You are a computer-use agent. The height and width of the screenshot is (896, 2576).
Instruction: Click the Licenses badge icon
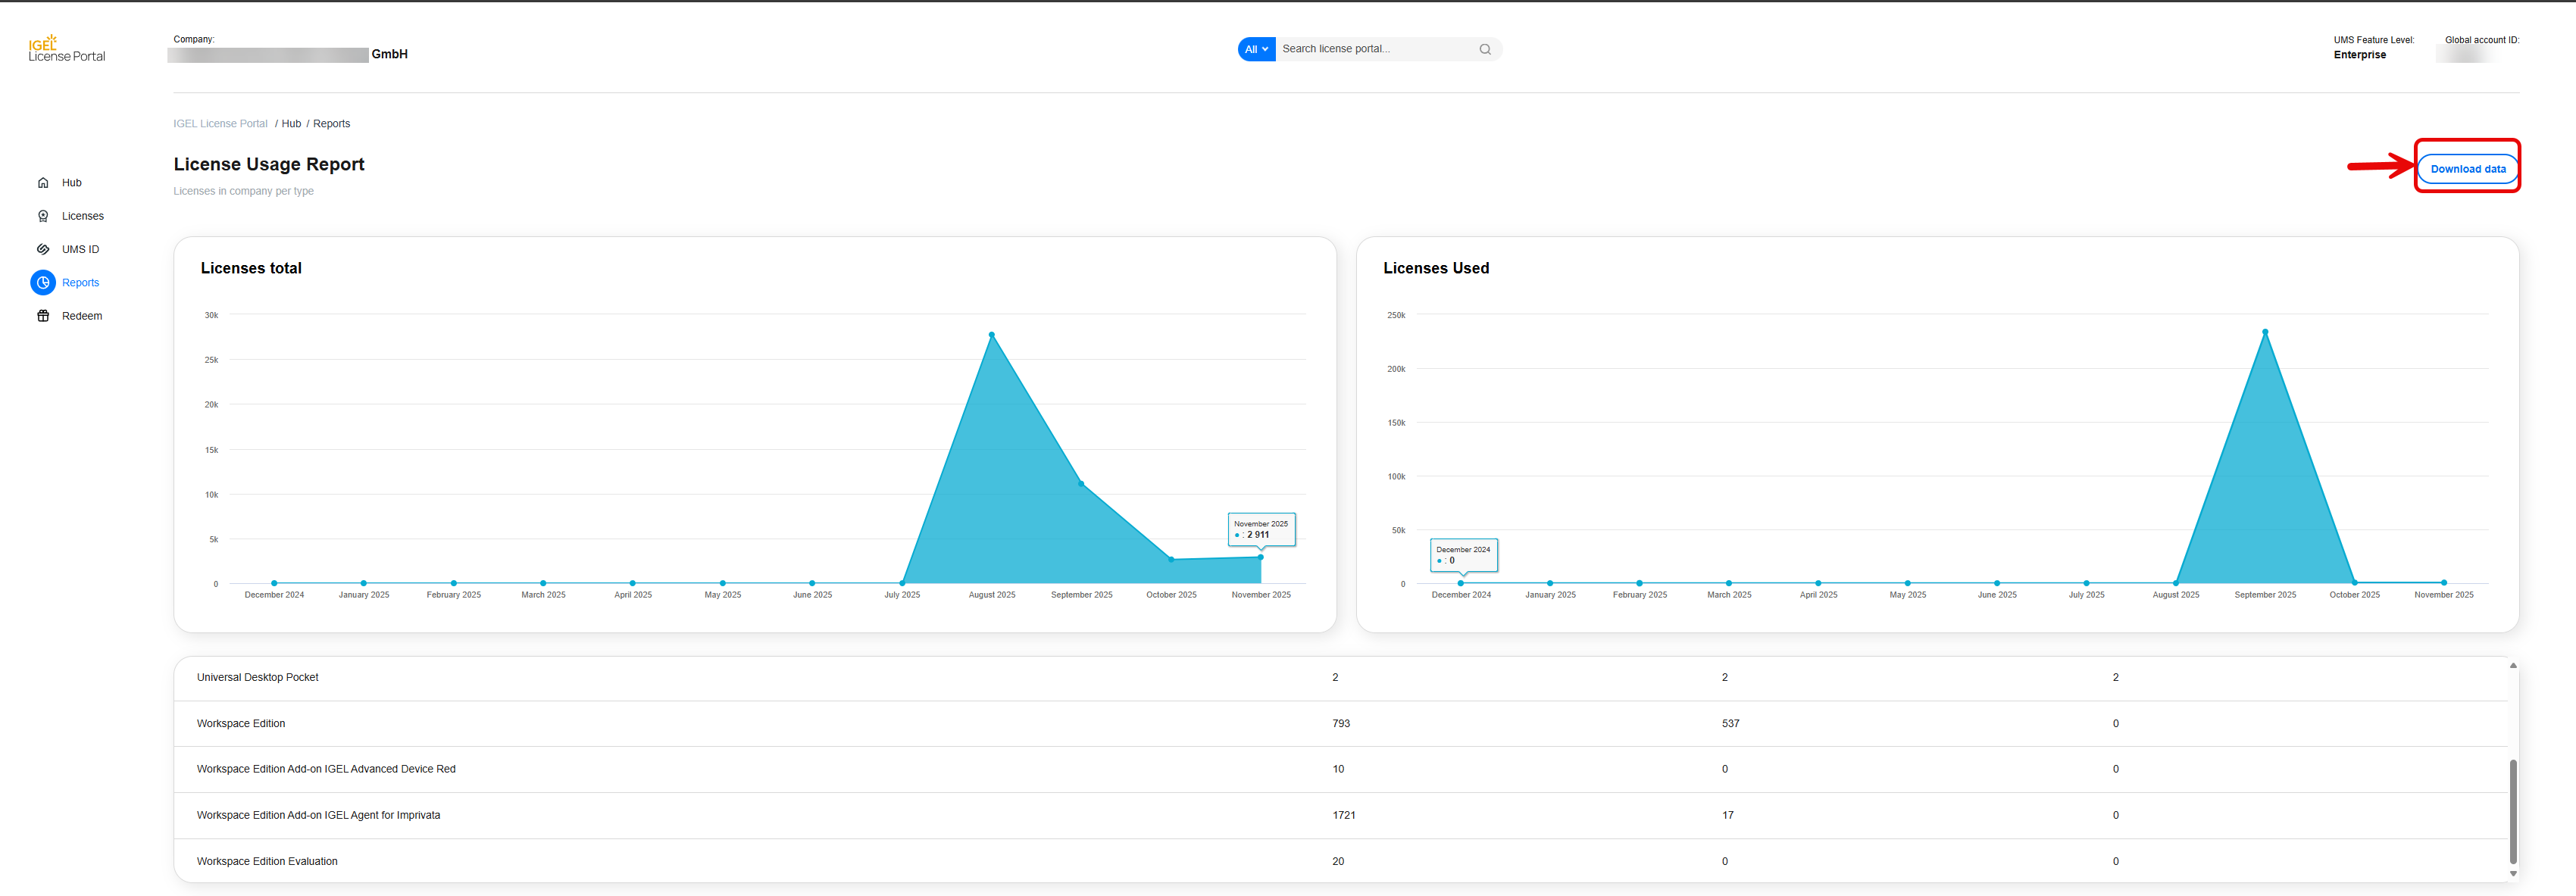tap(43, 216)
